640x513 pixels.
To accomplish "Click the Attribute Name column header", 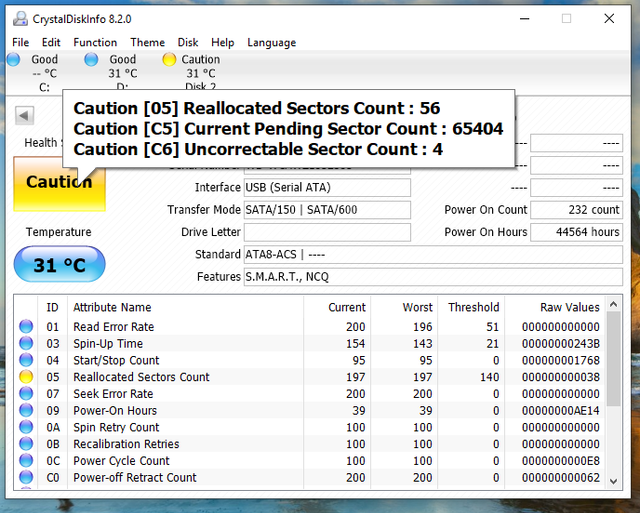I will click(186, 307).
